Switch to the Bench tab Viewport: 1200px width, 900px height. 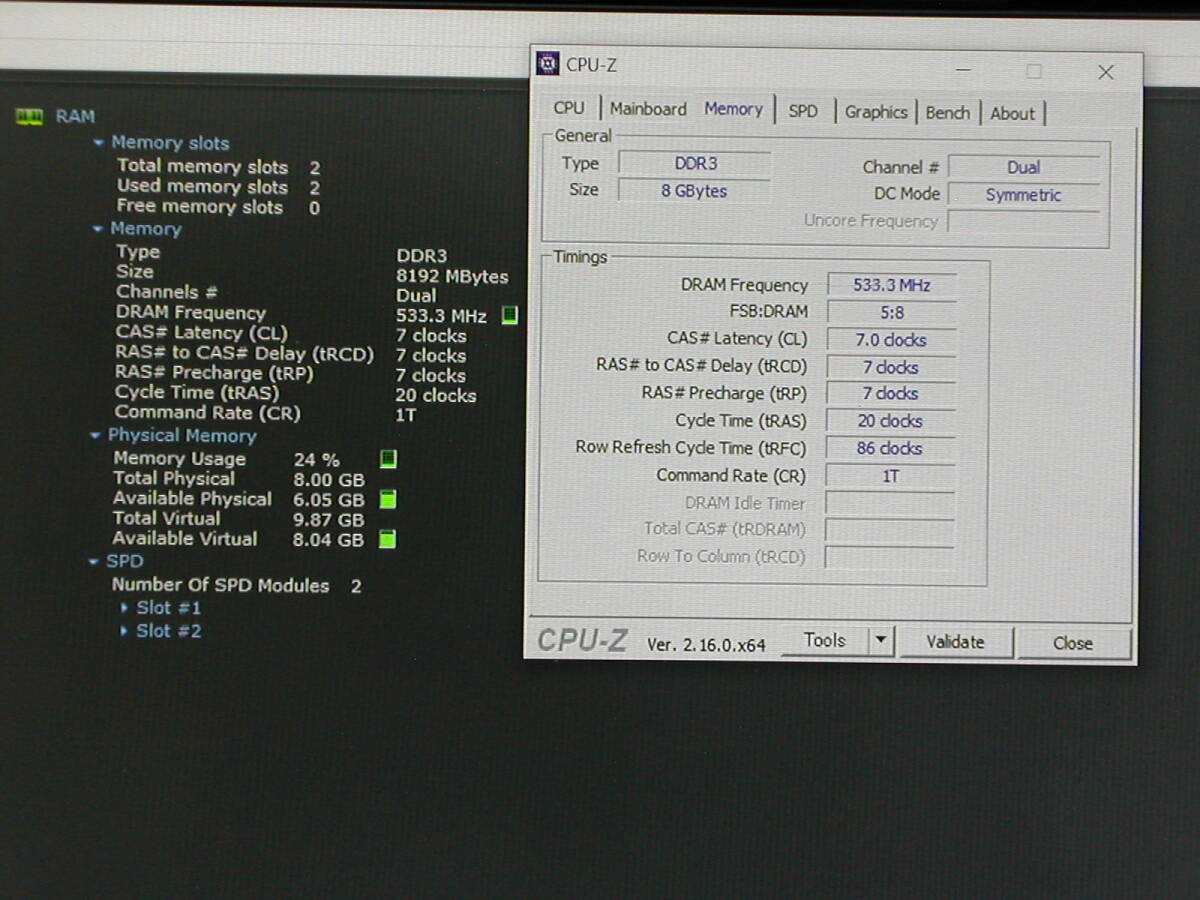point(947,112)
